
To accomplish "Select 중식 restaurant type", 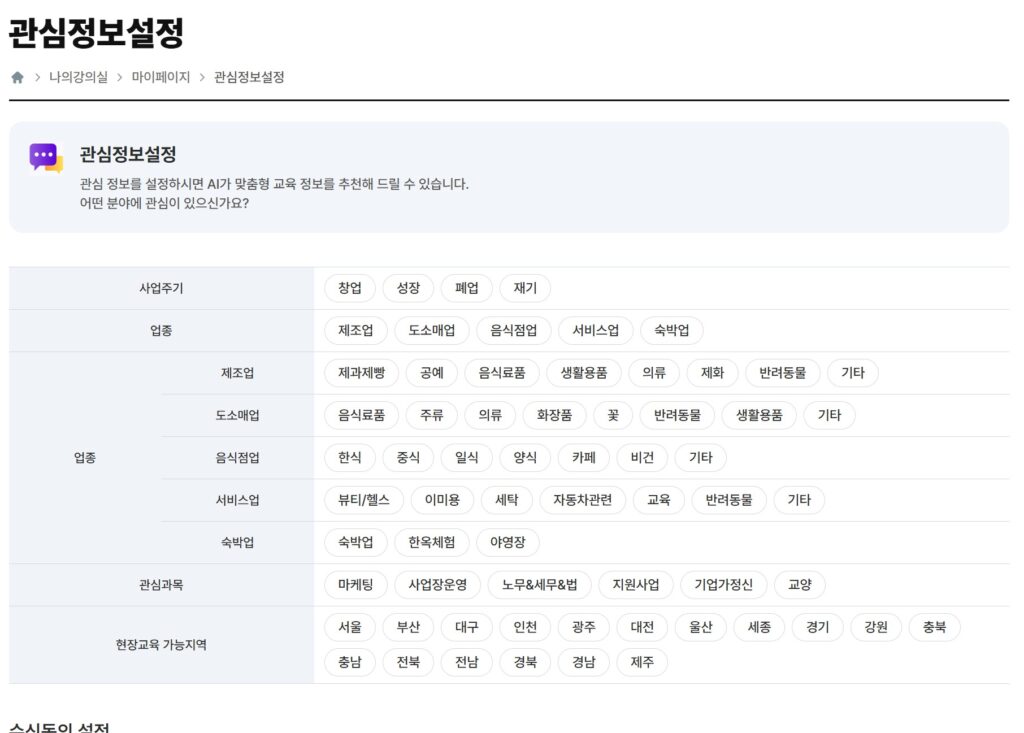I will (x=408, y=458).
